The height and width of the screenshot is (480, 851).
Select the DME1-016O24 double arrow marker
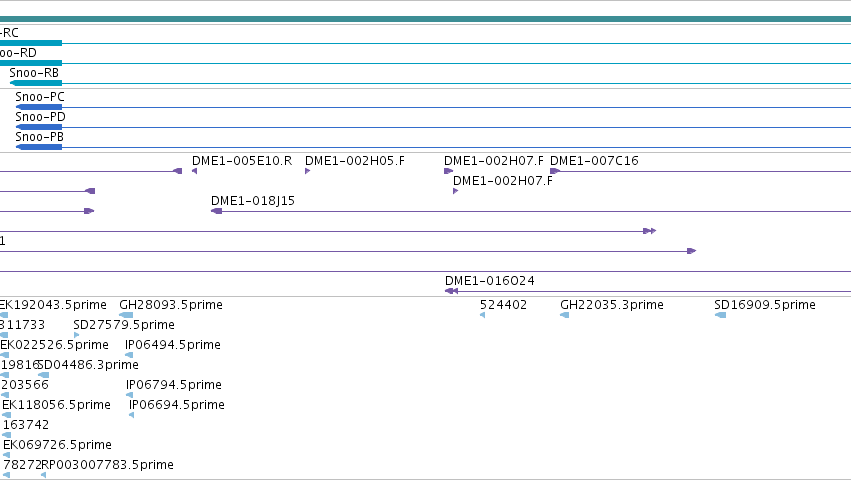(x=451, y=291)
